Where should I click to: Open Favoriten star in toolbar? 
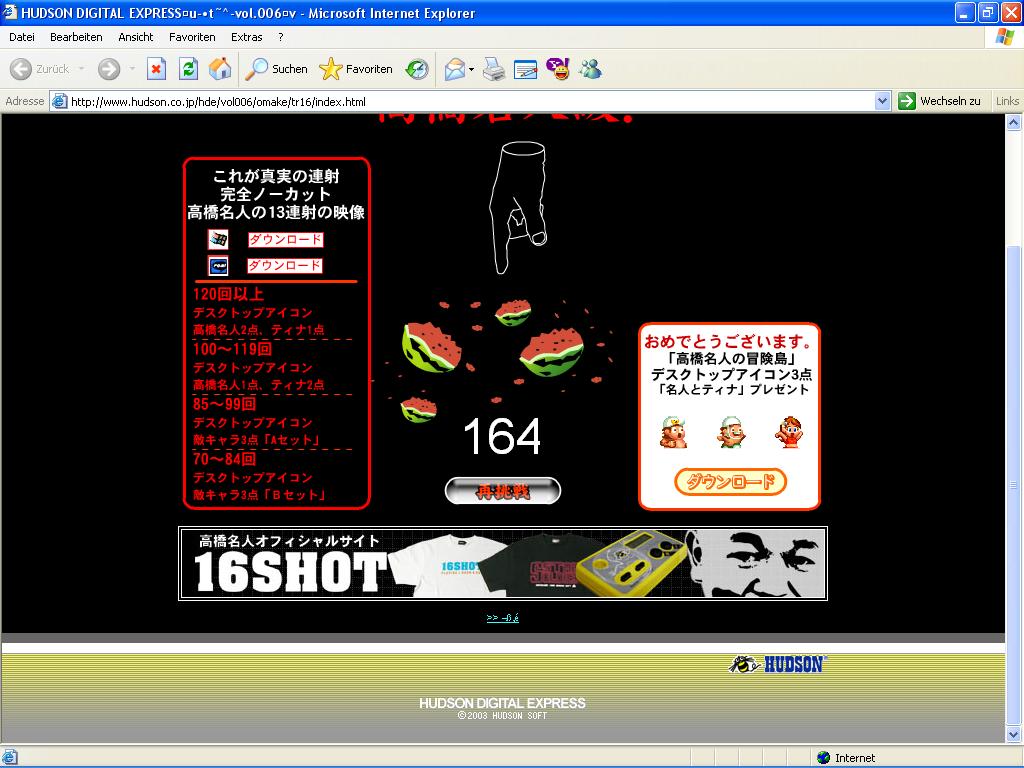356,69
